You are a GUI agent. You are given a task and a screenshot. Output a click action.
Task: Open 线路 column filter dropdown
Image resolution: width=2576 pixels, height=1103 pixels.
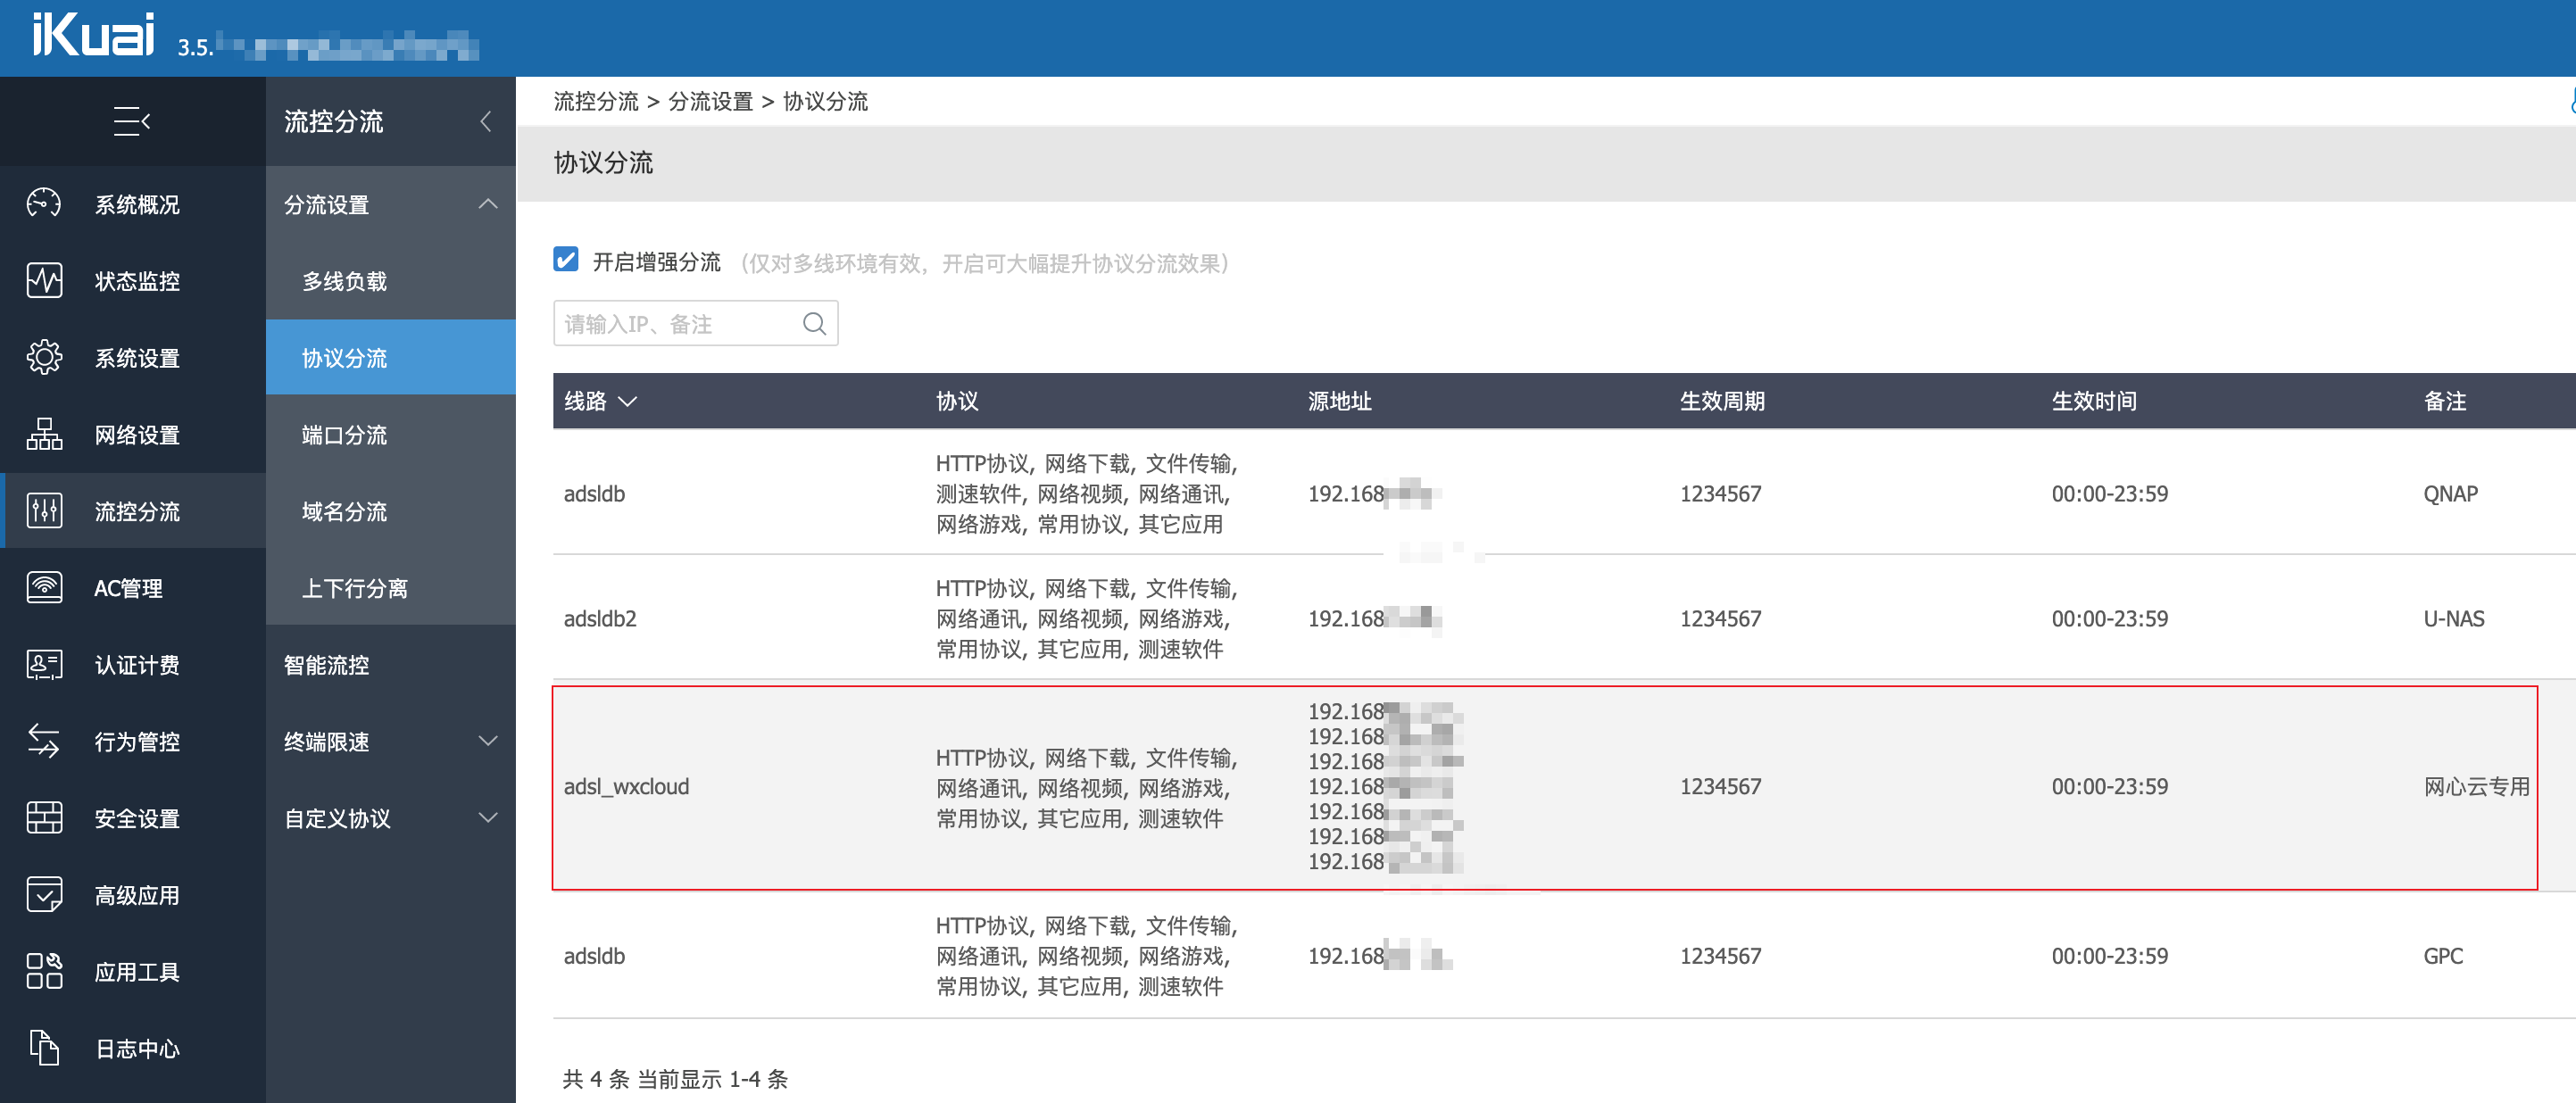tap(627, 401)
